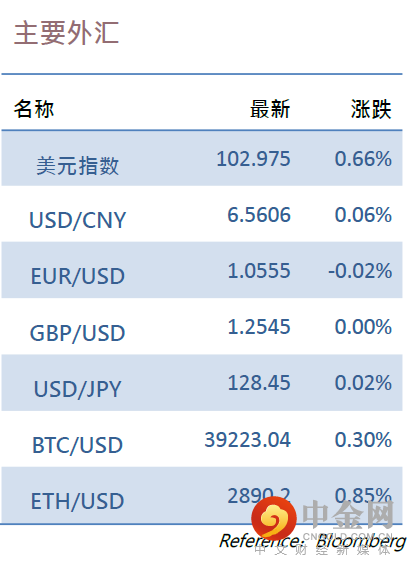Viewport: 408px width, 568px height.
Task: Click the 39223.04 BTC price
Action: (x=247, y=440)
